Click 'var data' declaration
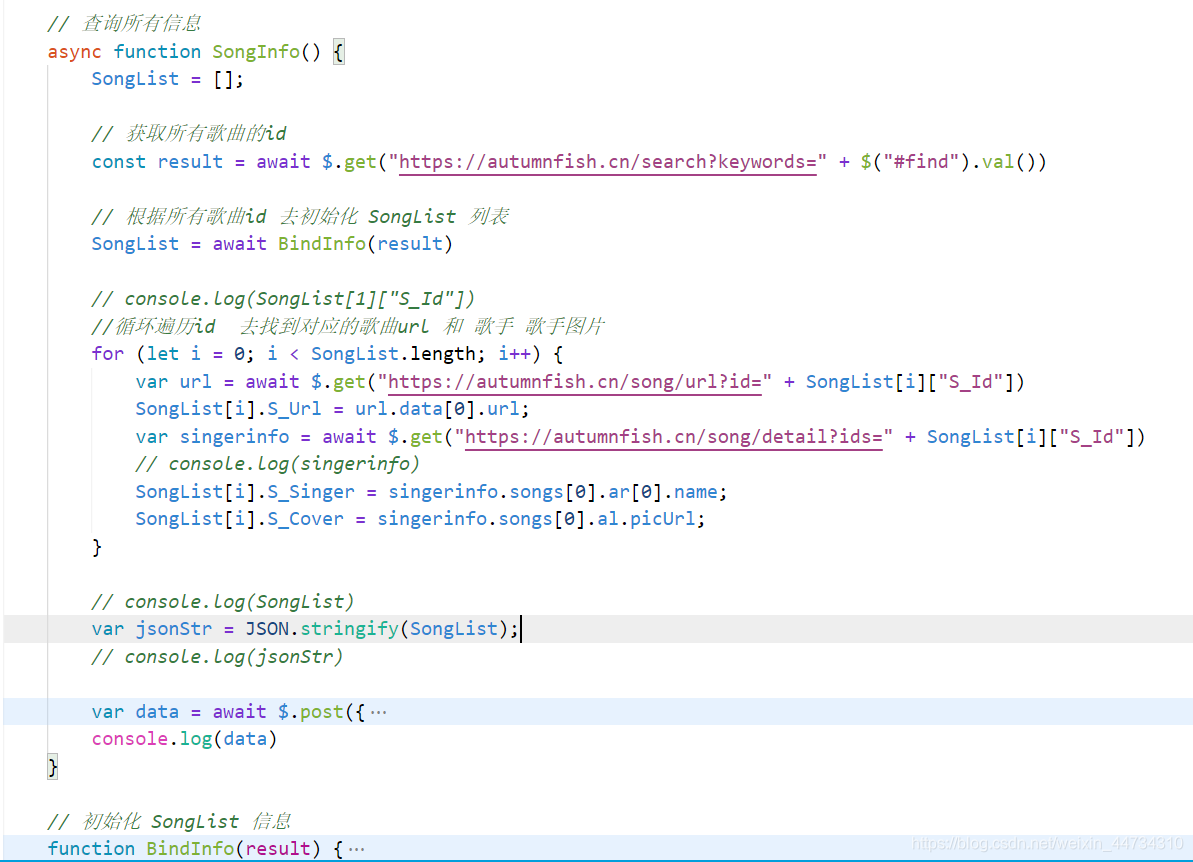This screenshot has height=862, width=1193. point(135,711)
